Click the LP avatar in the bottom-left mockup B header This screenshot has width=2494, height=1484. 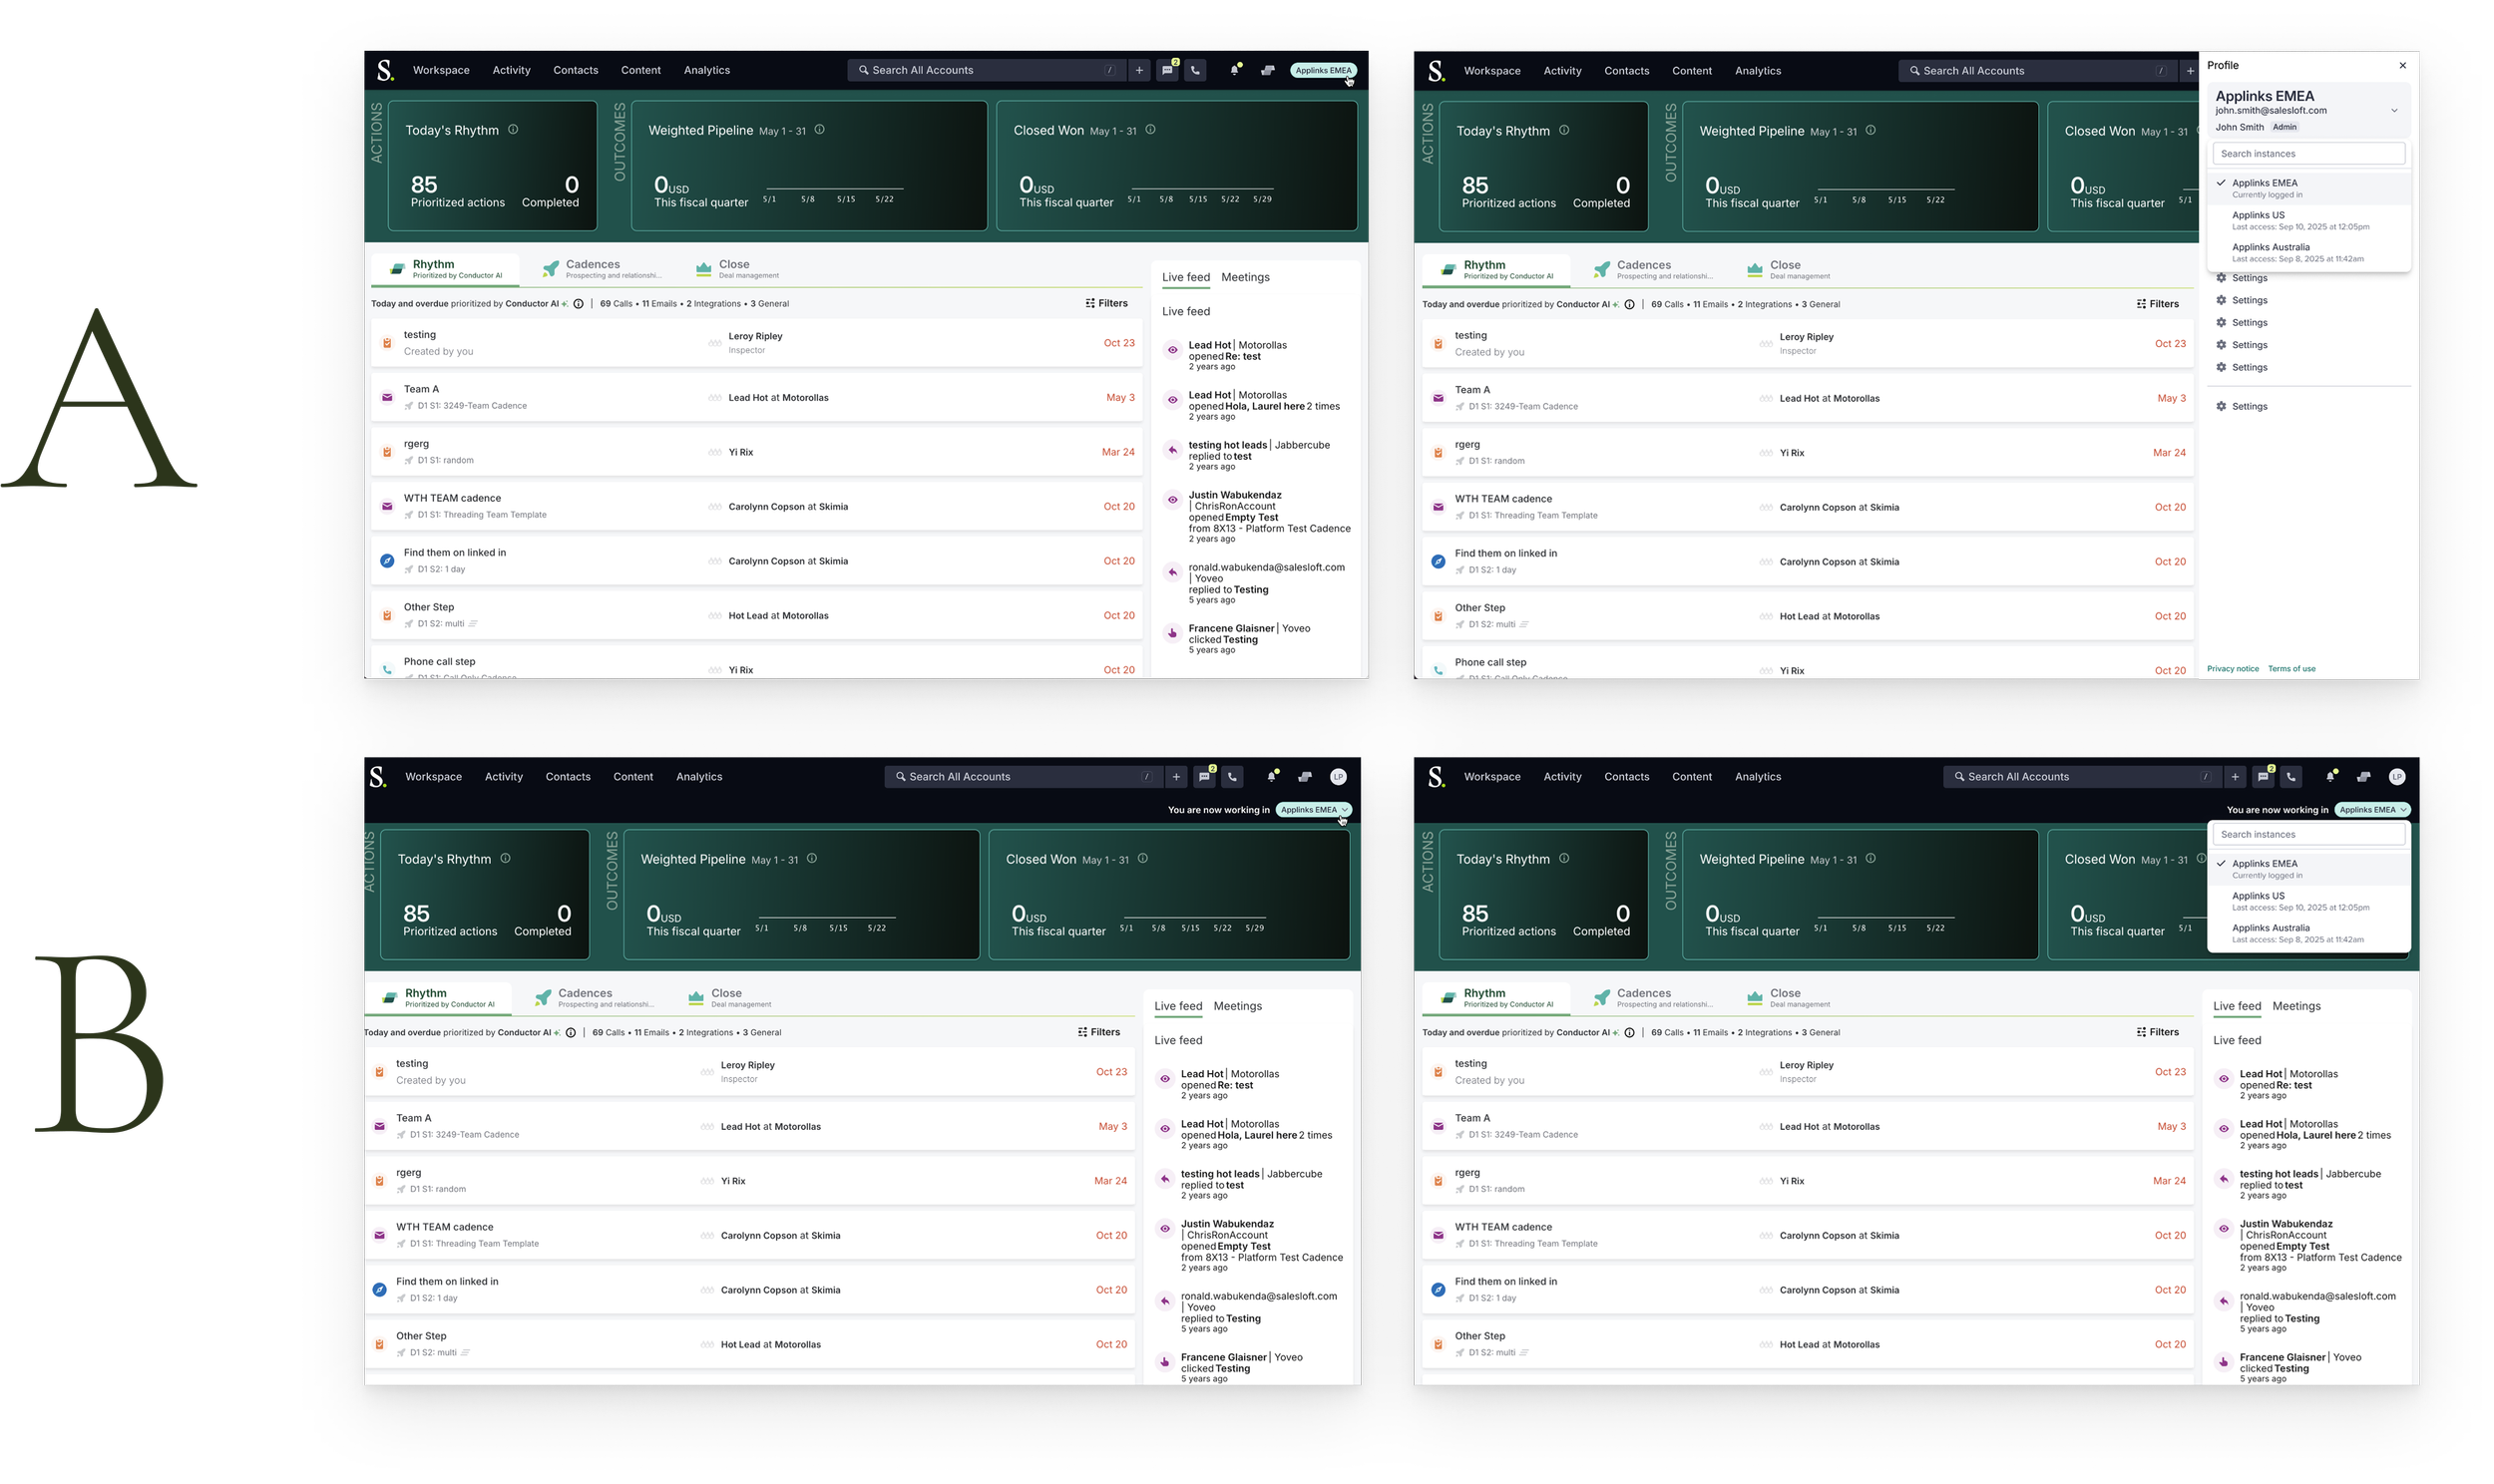(1338, 776)
